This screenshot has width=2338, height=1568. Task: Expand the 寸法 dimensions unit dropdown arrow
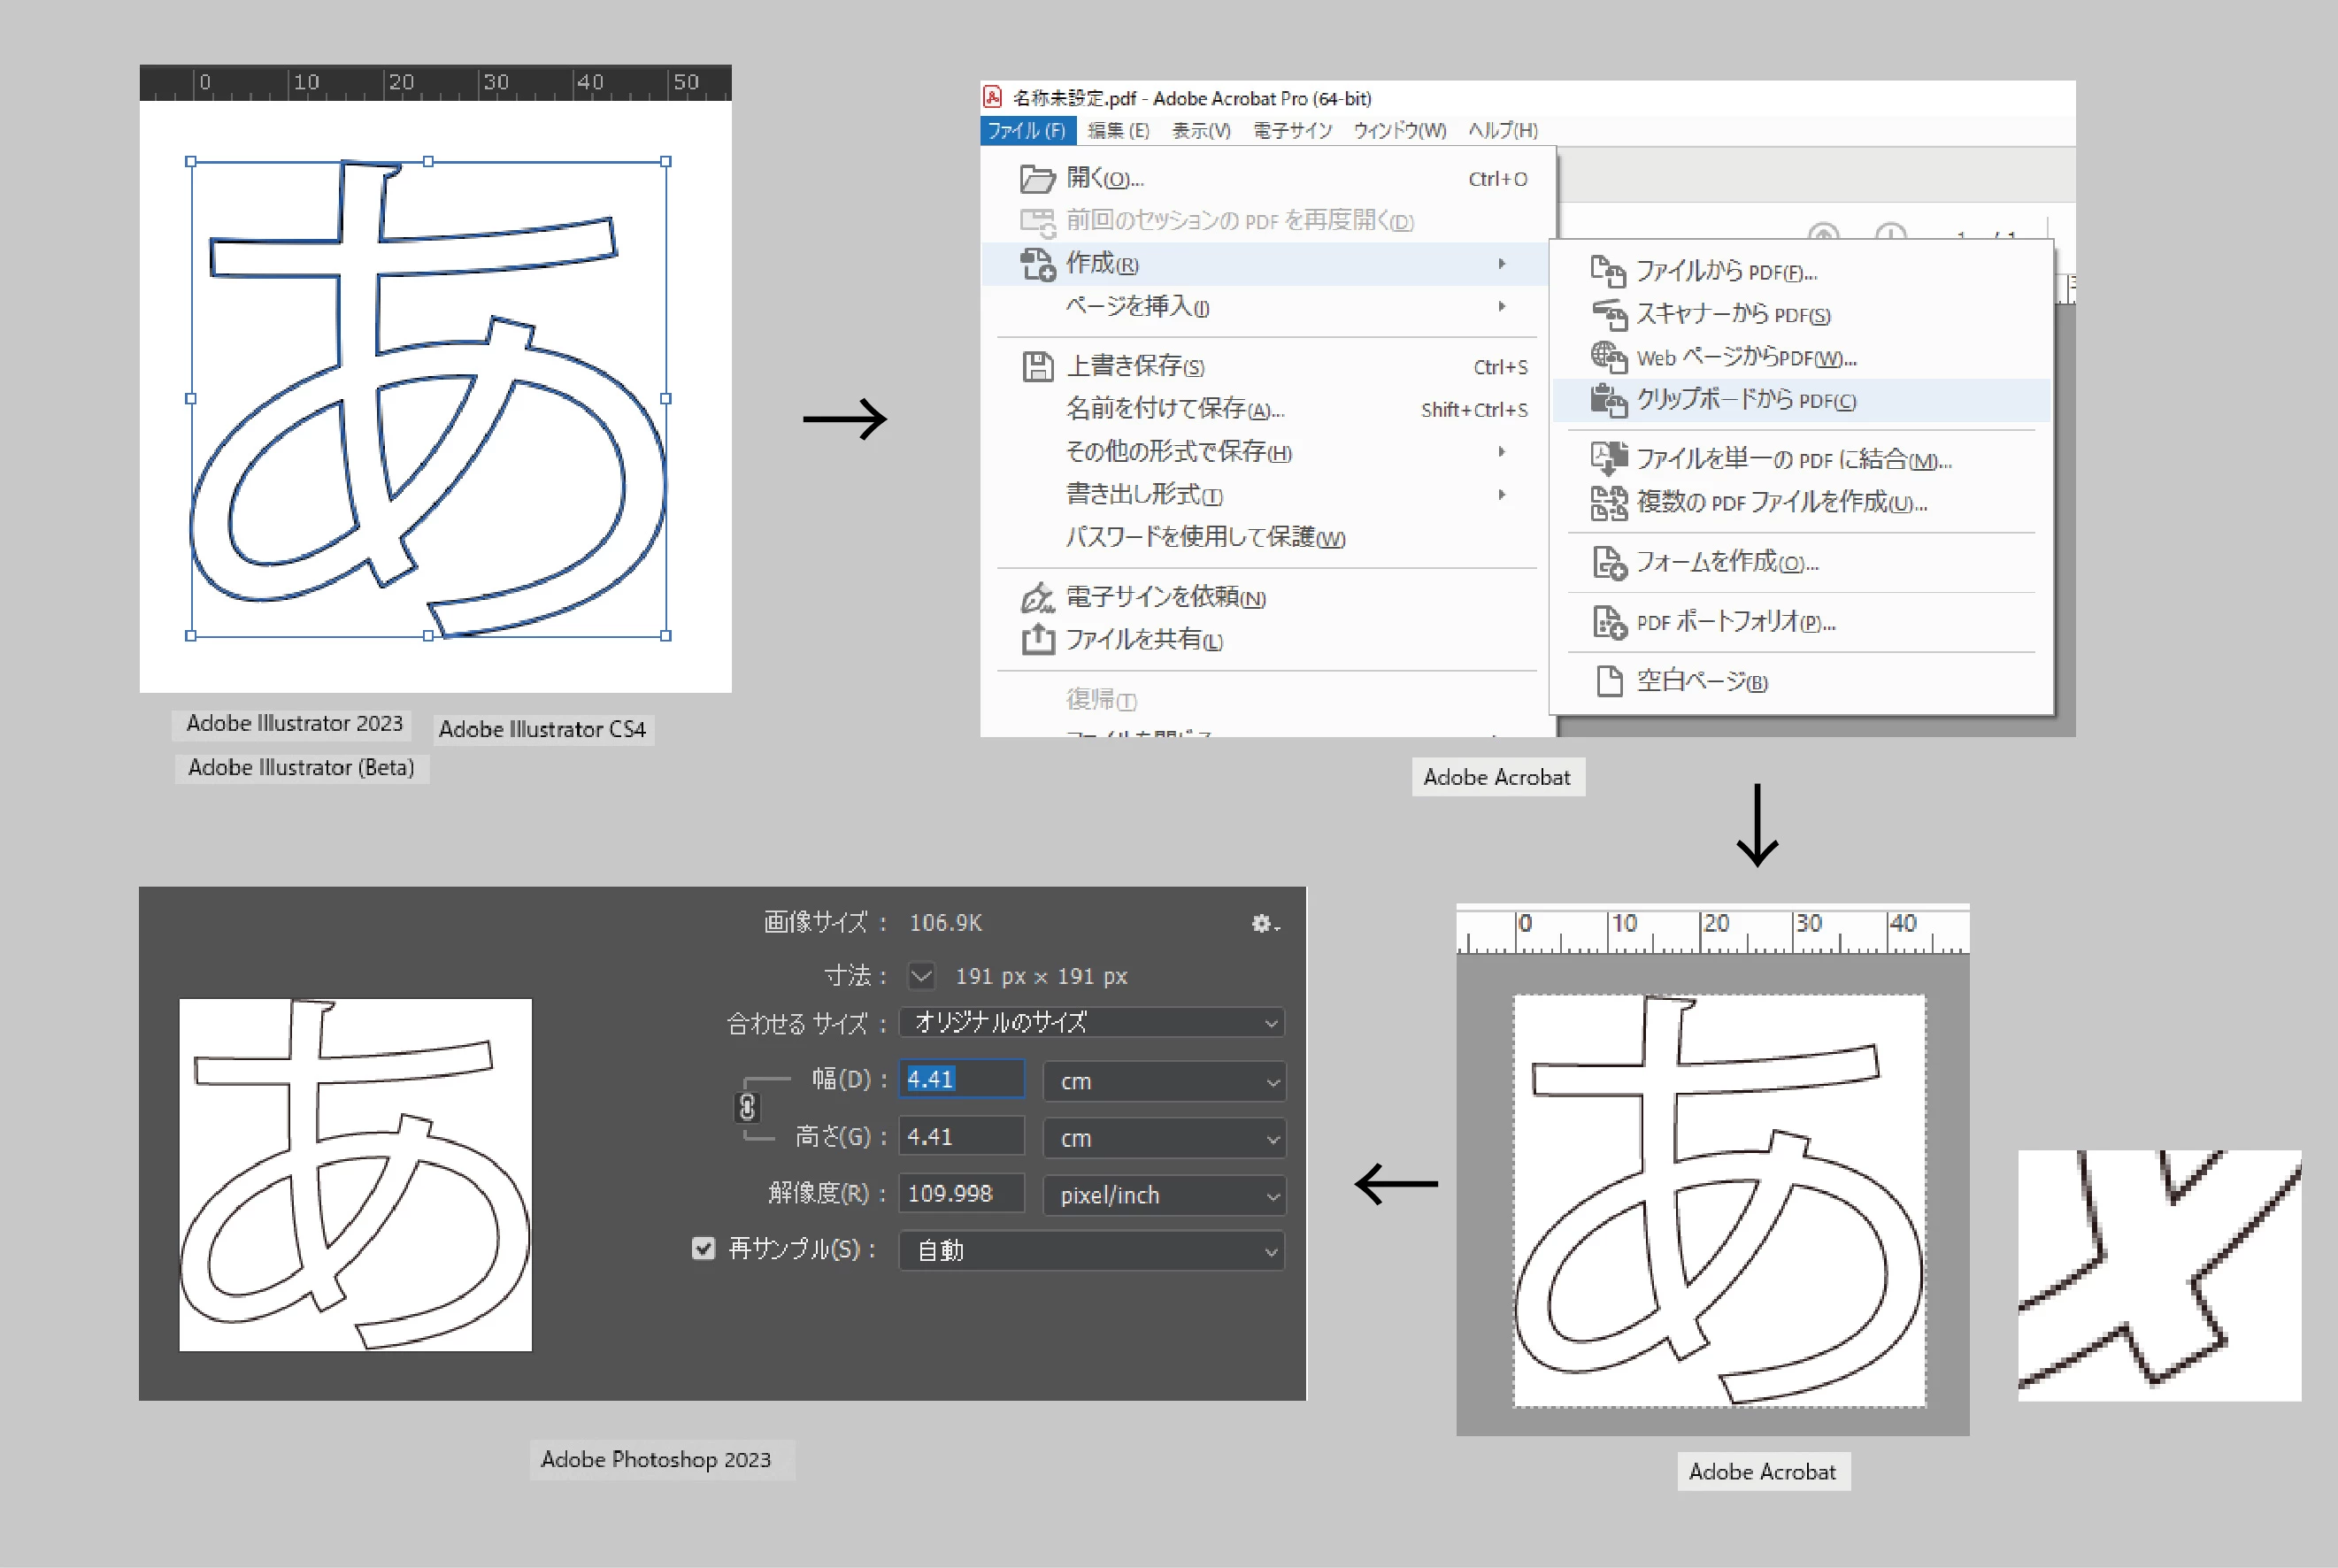tap(921, 976)
